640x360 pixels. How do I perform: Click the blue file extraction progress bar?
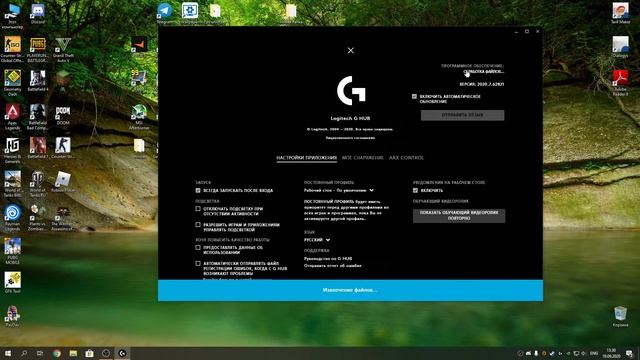[x=350, y=290]
